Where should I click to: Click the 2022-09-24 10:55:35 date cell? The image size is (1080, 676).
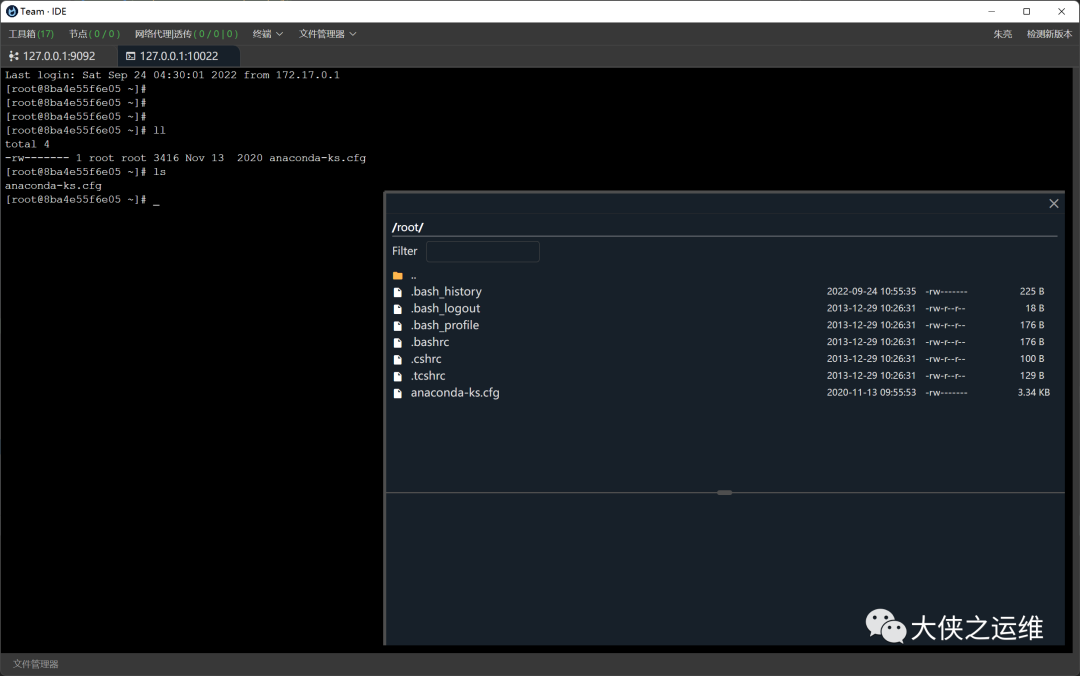point(871,291)
